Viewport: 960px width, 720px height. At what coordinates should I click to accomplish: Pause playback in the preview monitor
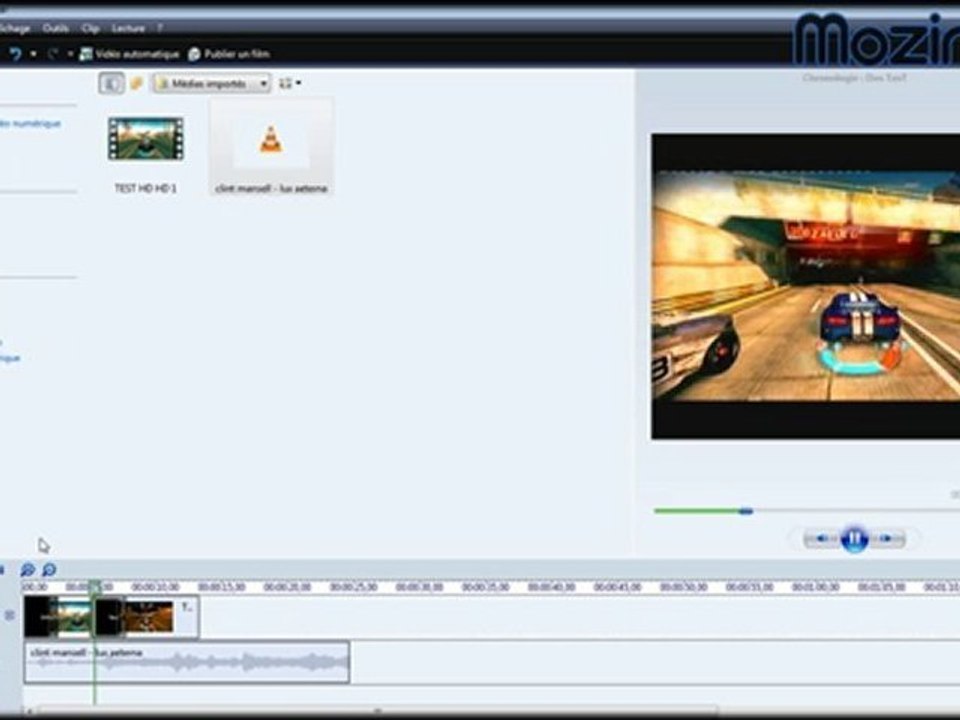(x=854, y=539)
